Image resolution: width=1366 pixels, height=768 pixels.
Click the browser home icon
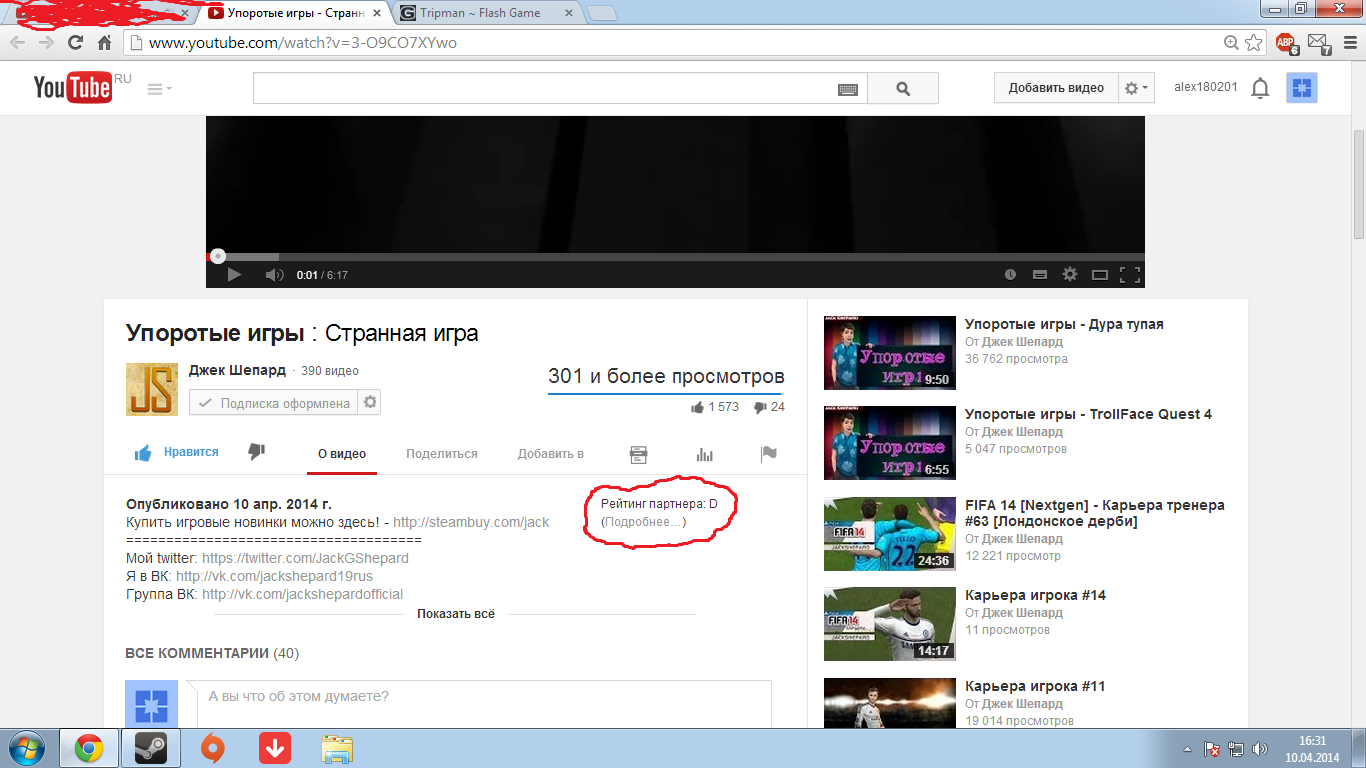pos(104,43)
